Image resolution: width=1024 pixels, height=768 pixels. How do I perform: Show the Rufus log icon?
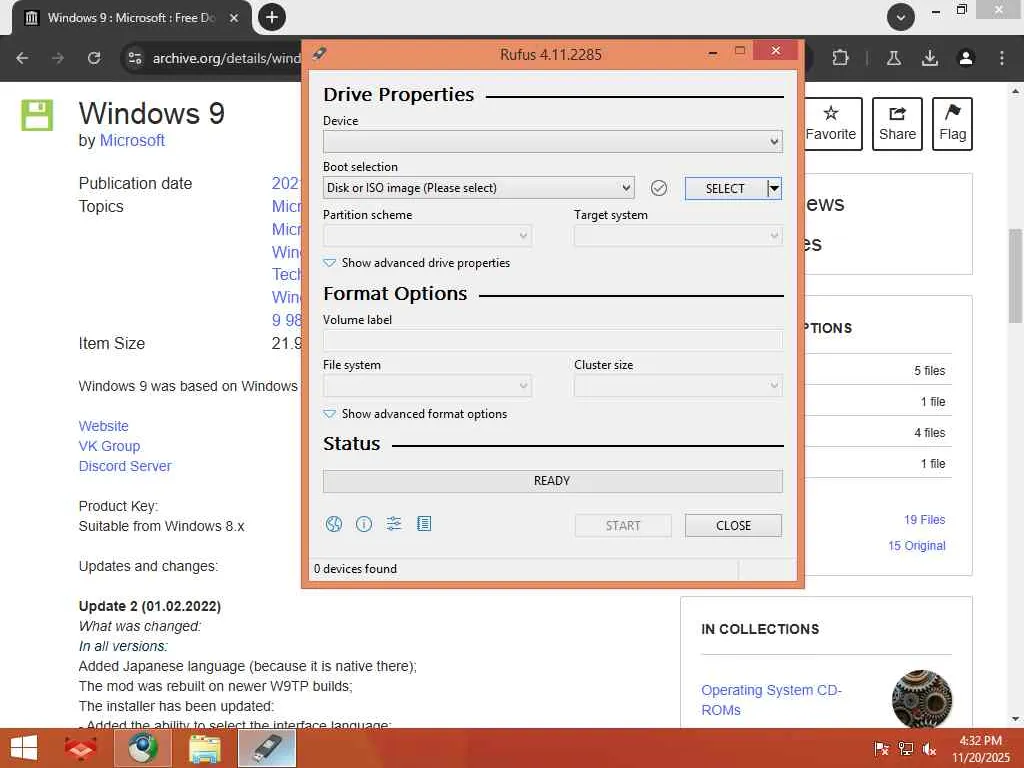[x=424, y=524]
